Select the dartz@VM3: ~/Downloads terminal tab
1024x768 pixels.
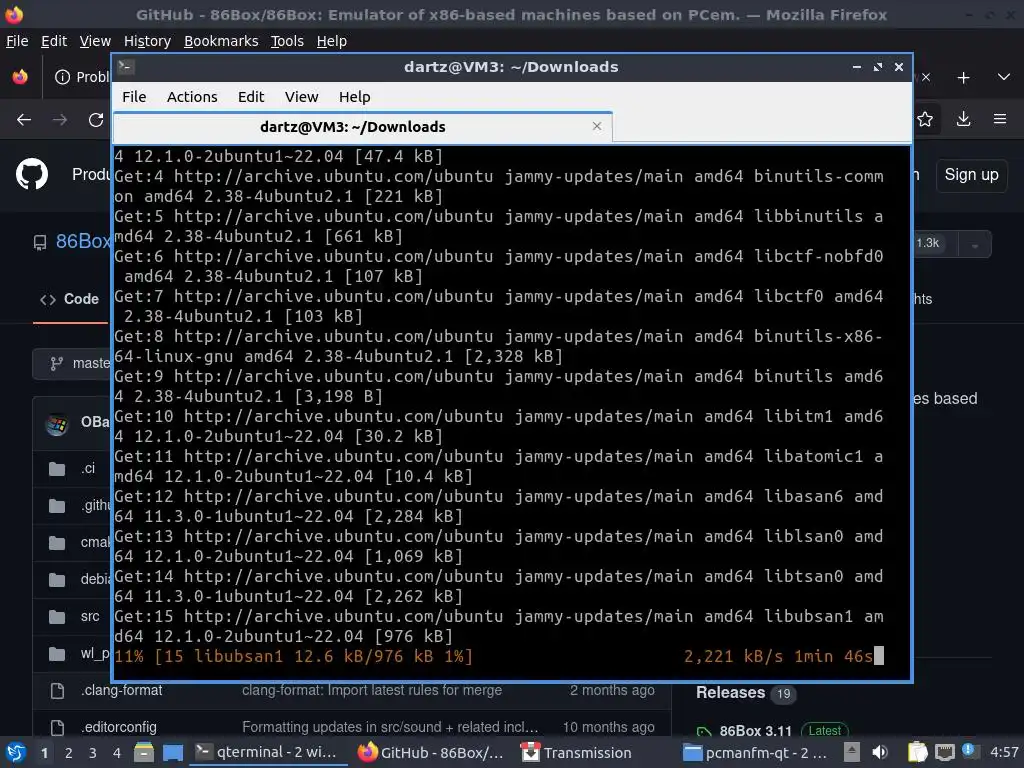coord(362,127)
